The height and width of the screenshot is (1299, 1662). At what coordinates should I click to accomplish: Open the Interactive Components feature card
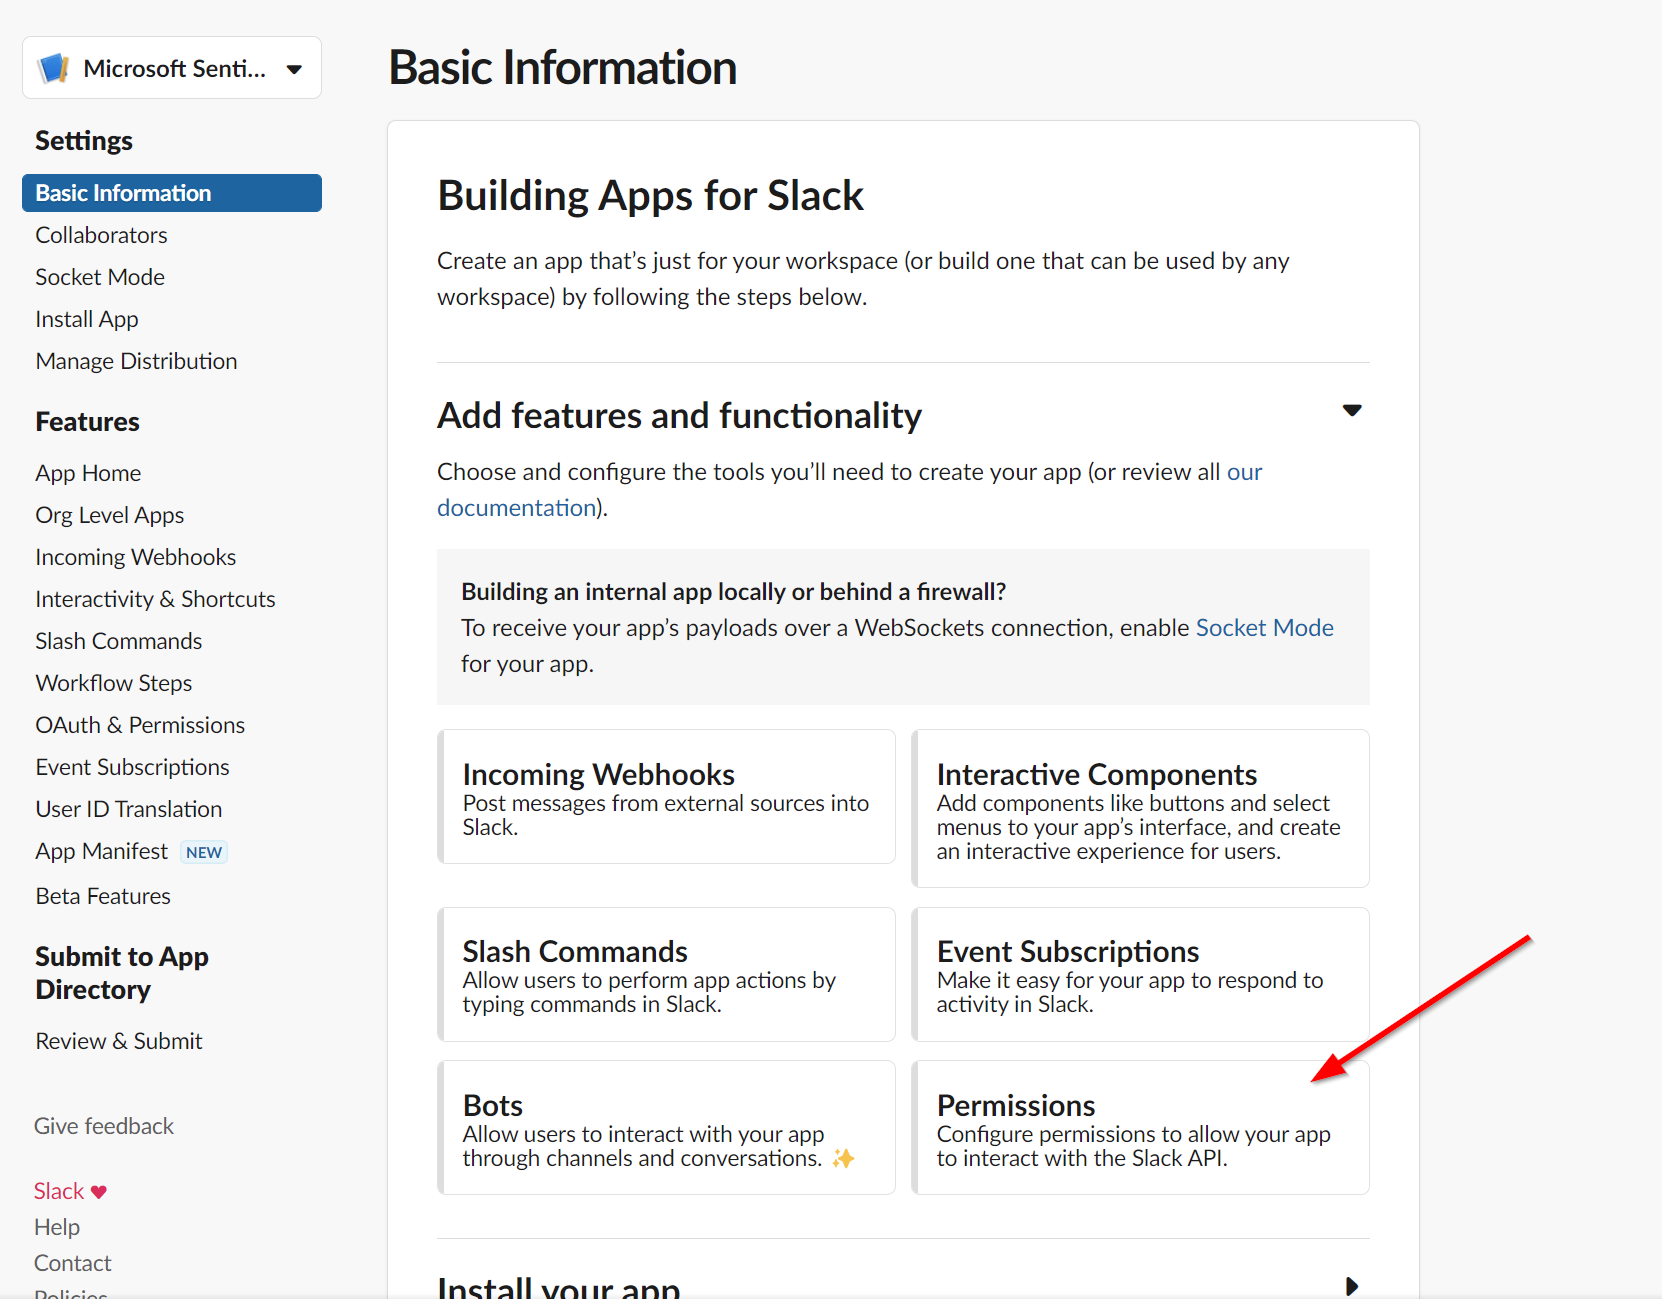[x=1140, y=808]
